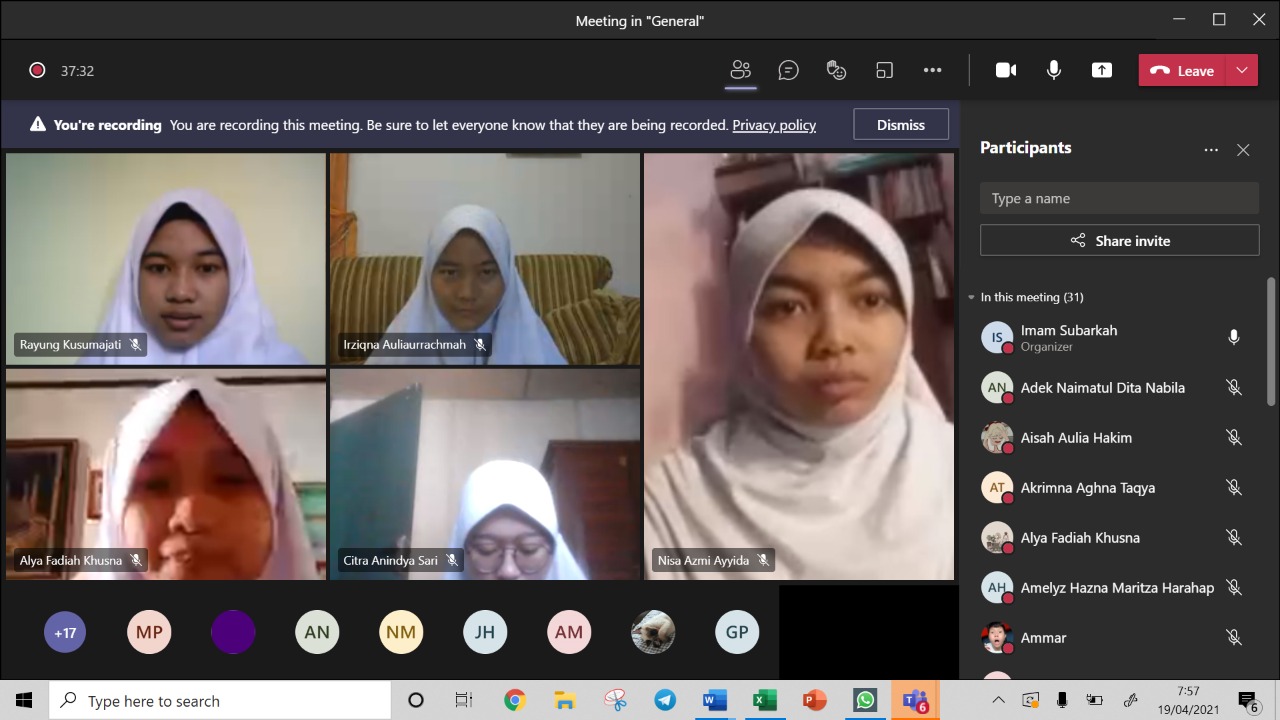This screenshot has height=720, width=1280.
Task: Click the share content tray icon
Action: pyautogui.click(x=1101, y=70)
